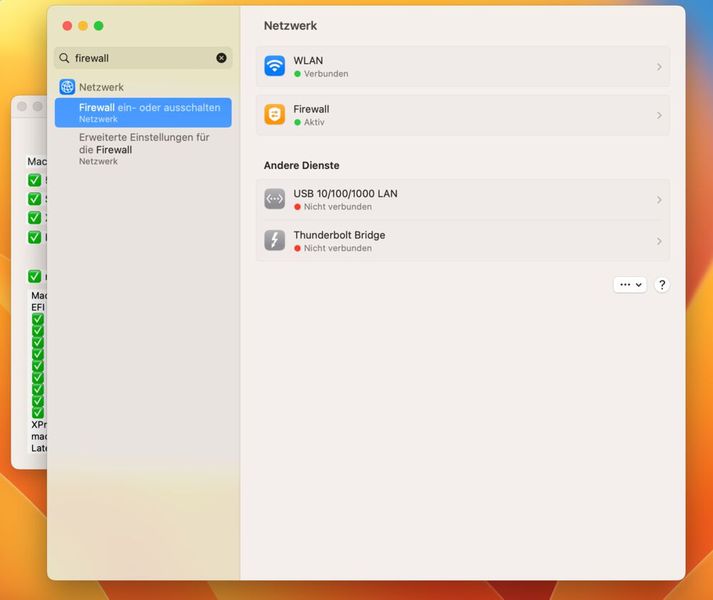Minimize the settings window with yellow button
The image size is (713, 600).
83,26
